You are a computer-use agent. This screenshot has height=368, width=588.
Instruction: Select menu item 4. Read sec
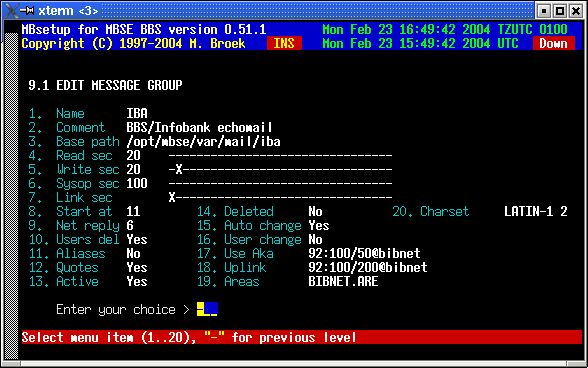coord(70,156)
